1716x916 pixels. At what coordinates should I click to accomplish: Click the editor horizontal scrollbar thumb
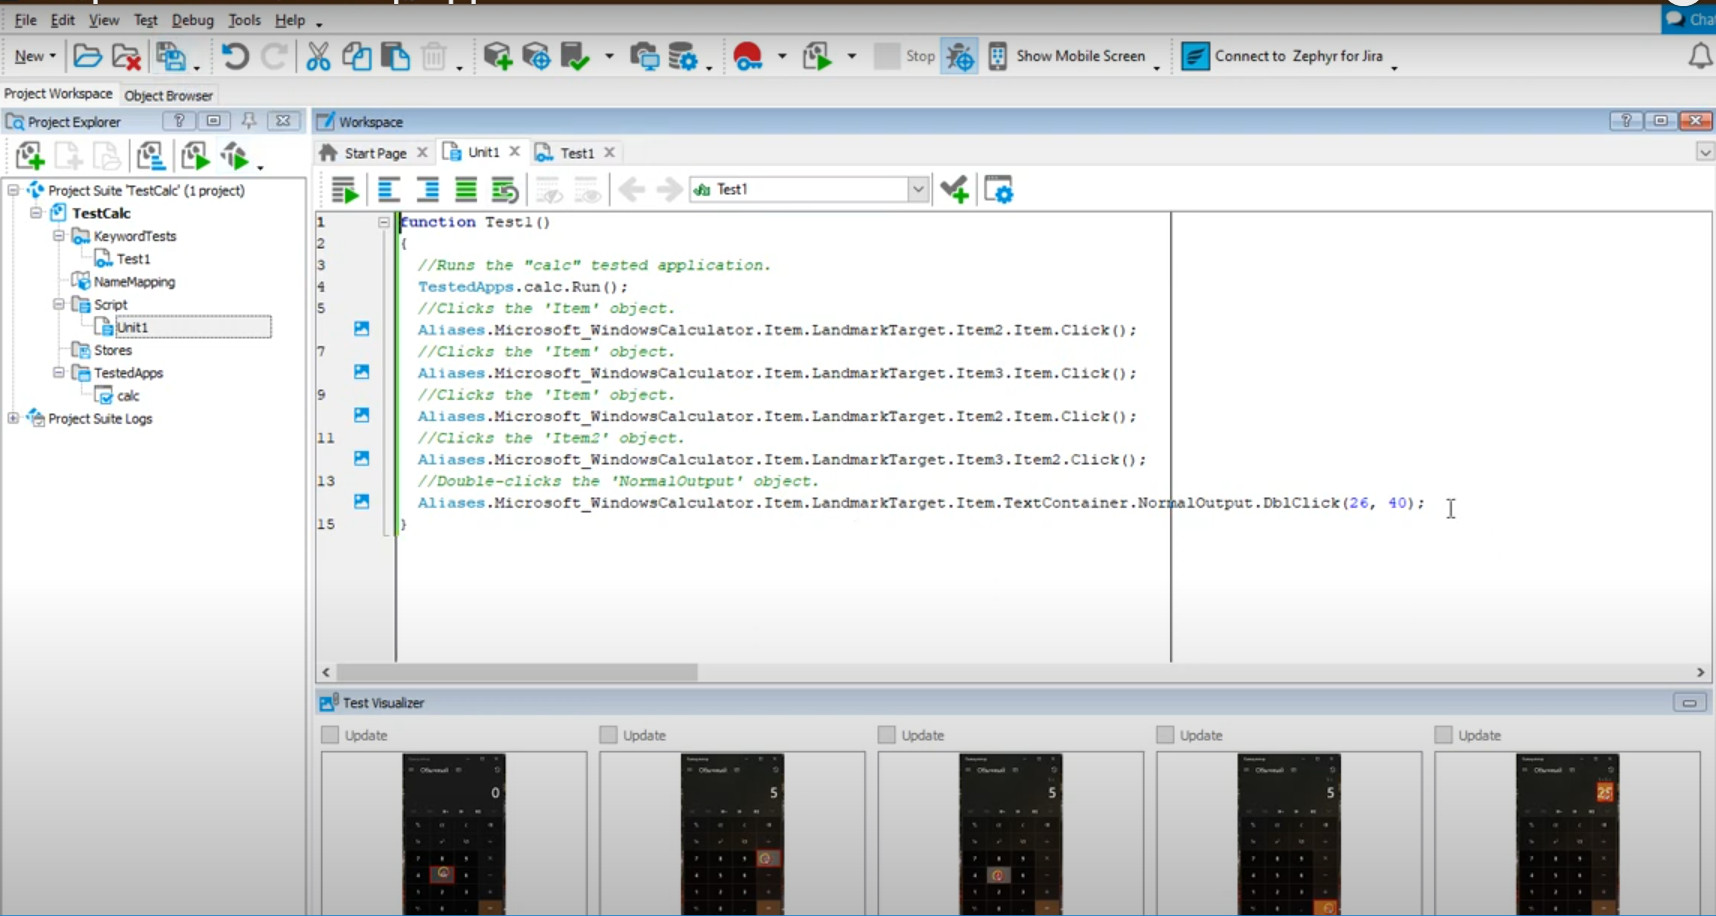pos(516,673)
